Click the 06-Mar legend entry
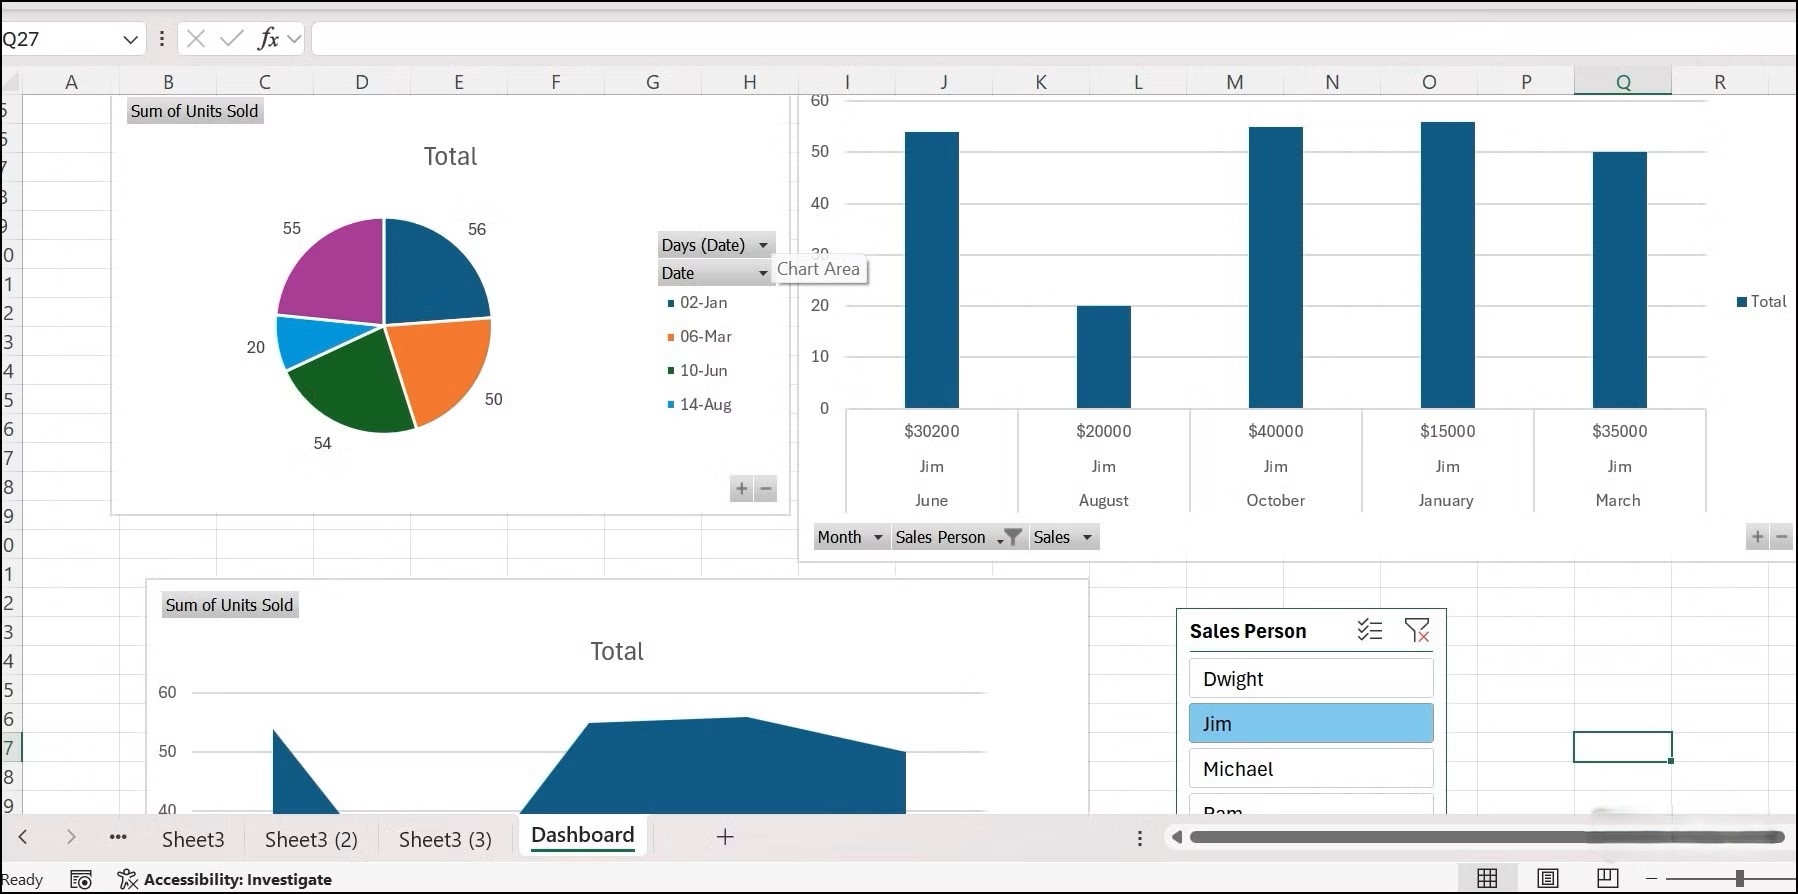1798x894 pixels. point(699,336)
